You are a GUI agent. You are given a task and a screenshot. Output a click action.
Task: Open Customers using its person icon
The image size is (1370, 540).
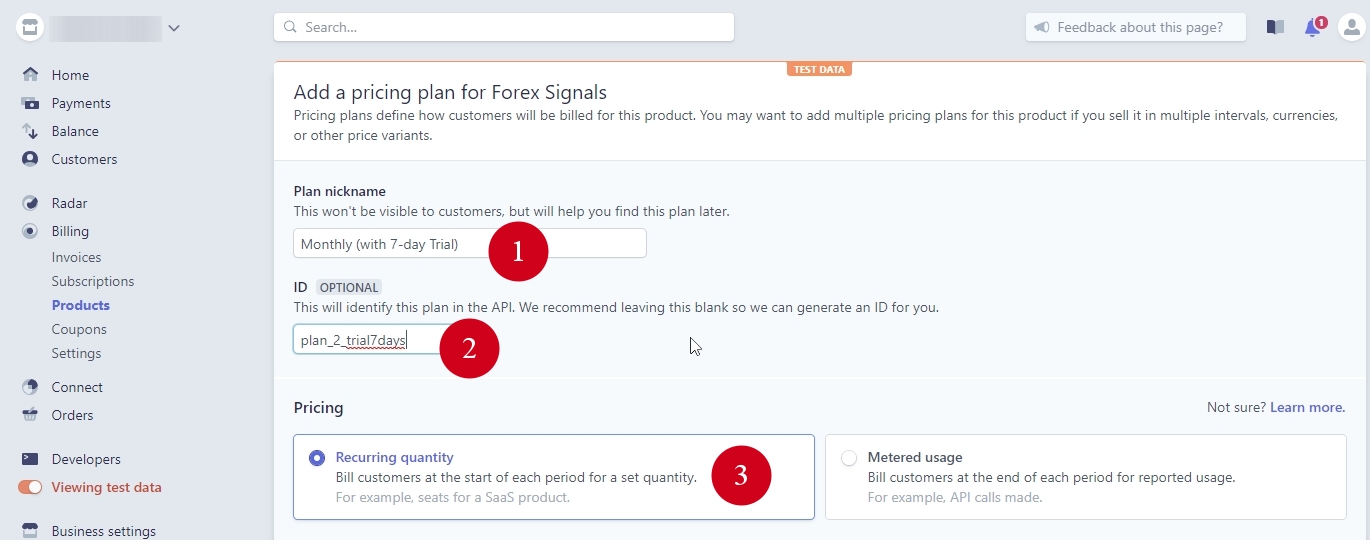[30, 159]
